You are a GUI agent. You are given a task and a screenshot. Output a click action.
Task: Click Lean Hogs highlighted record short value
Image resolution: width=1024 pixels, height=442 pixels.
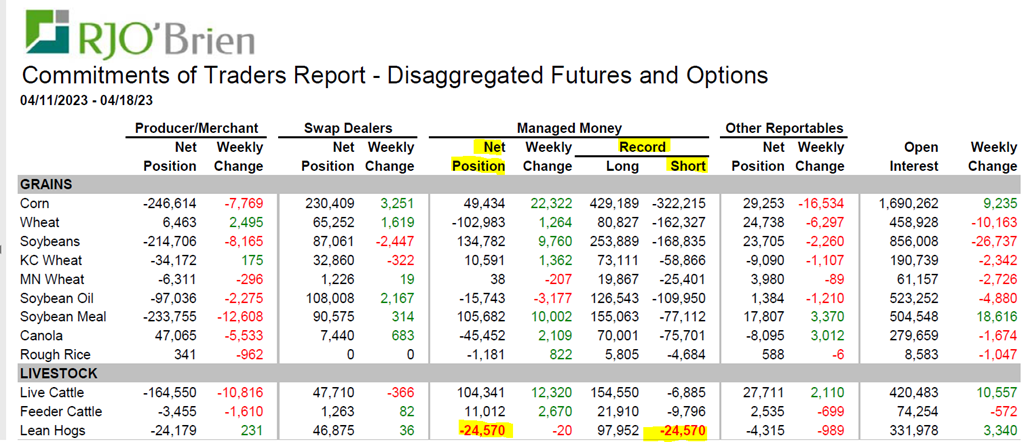(x=677, y=431)
